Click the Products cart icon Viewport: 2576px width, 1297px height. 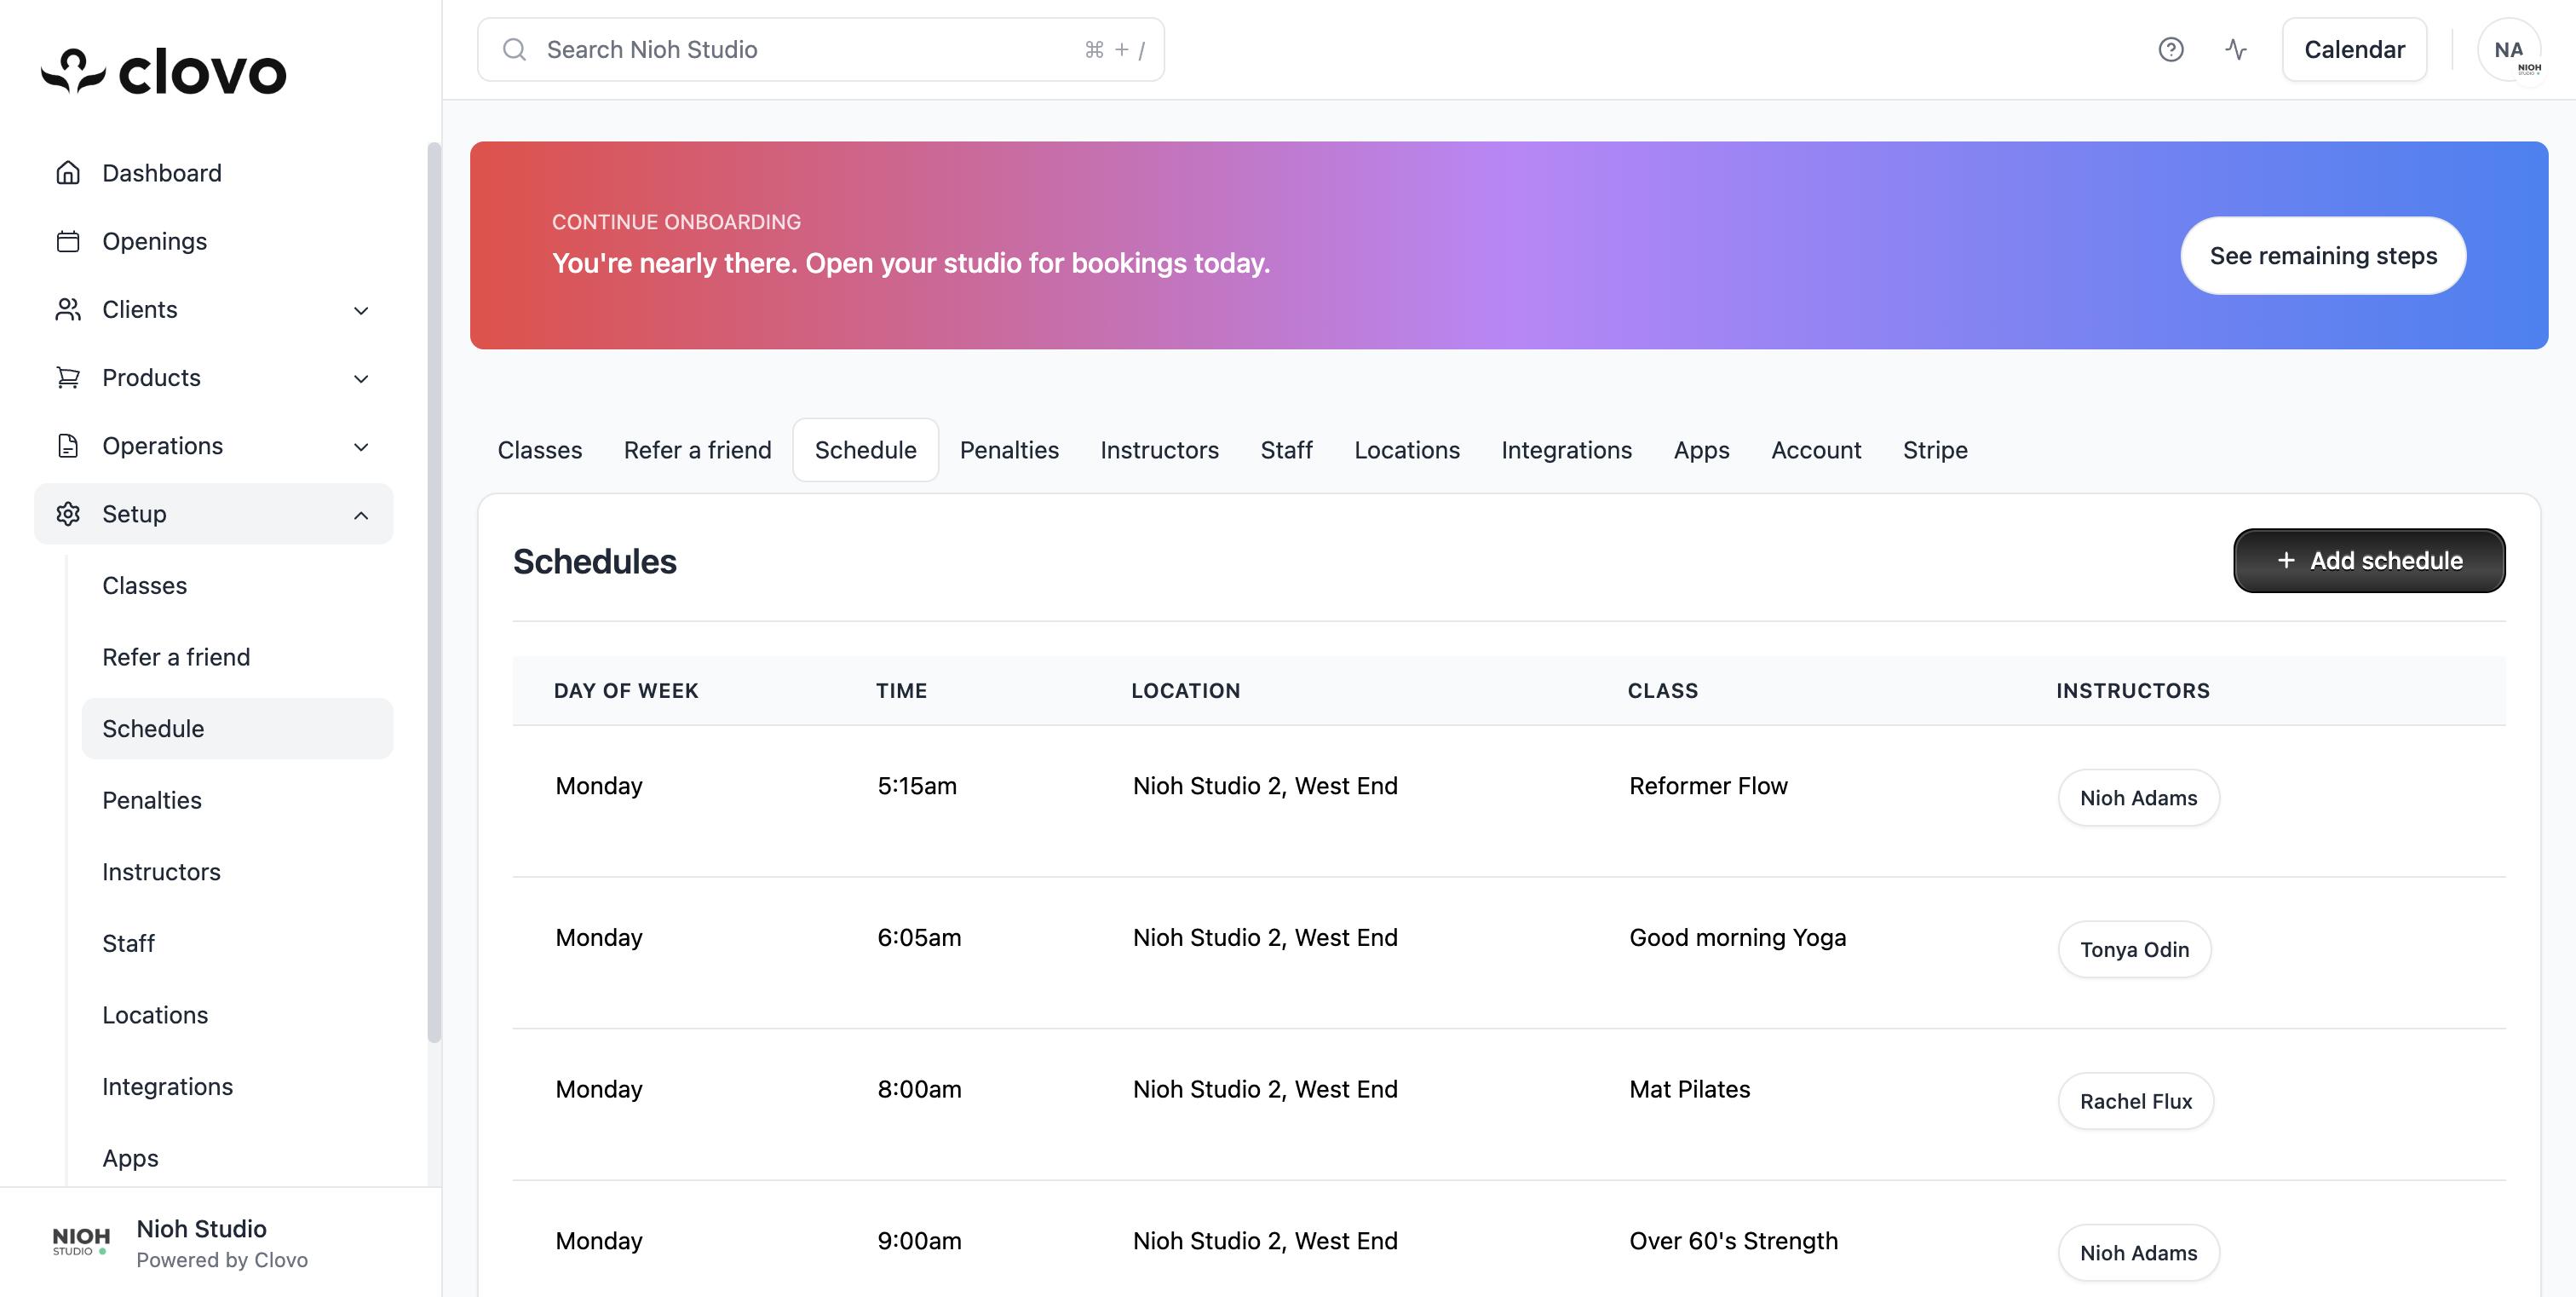(68, 377)
